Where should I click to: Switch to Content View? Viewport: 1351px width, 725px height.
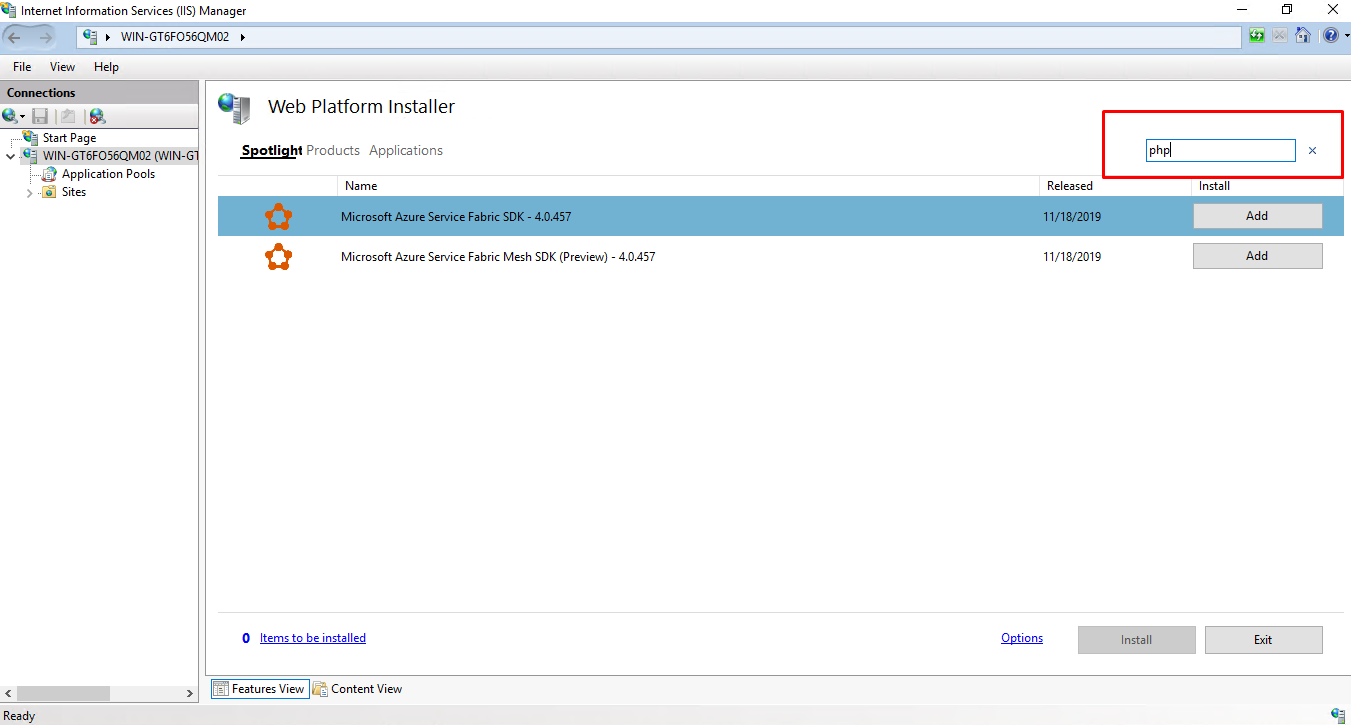(x=357, y=689)
